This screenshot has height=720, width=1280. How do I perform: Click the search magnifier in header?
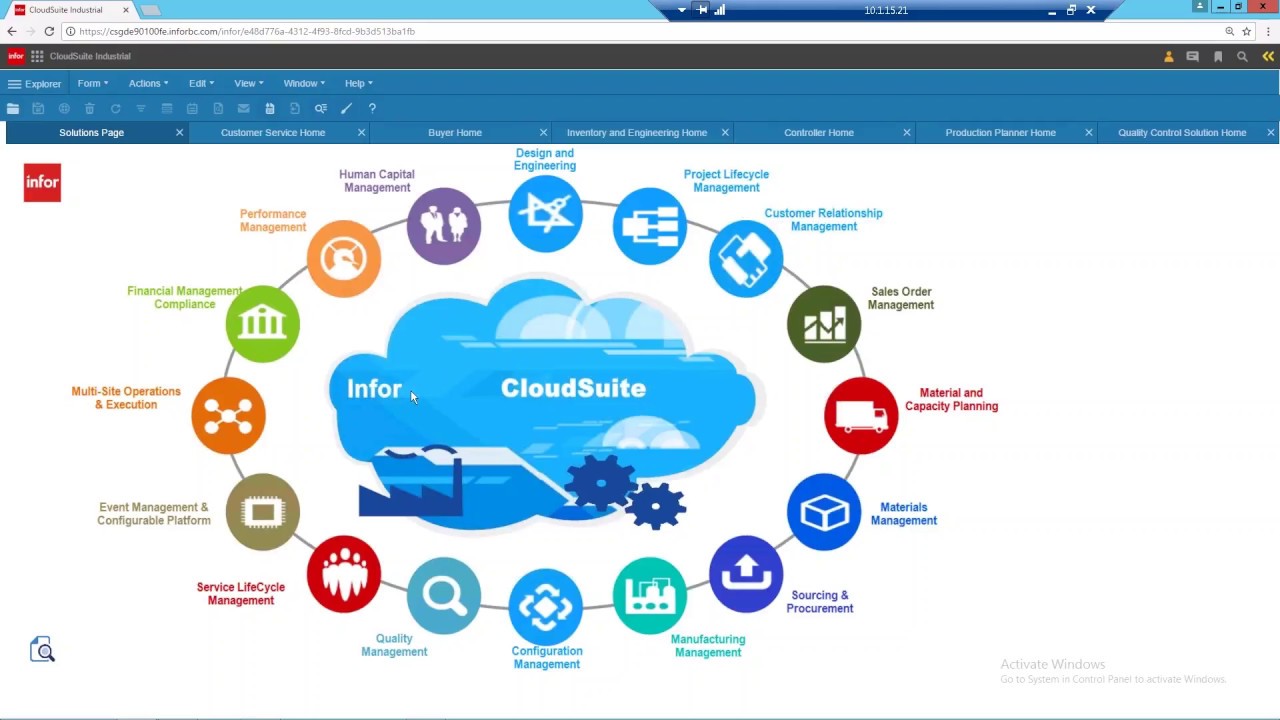pyautogui.click(x=1242, y=57)
